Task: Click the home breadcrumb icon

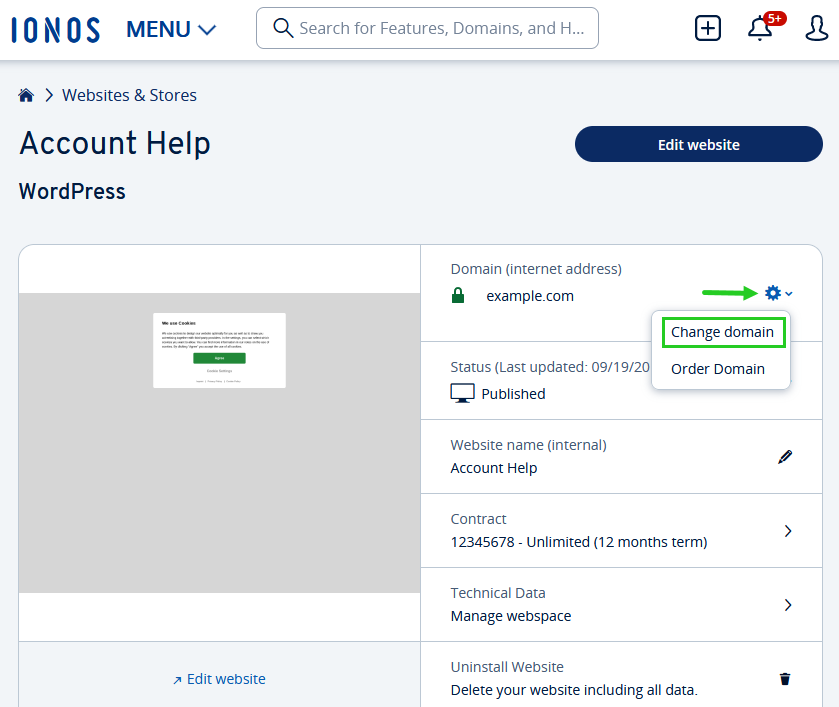Action: pyautogui.click(x=26, y=95)
